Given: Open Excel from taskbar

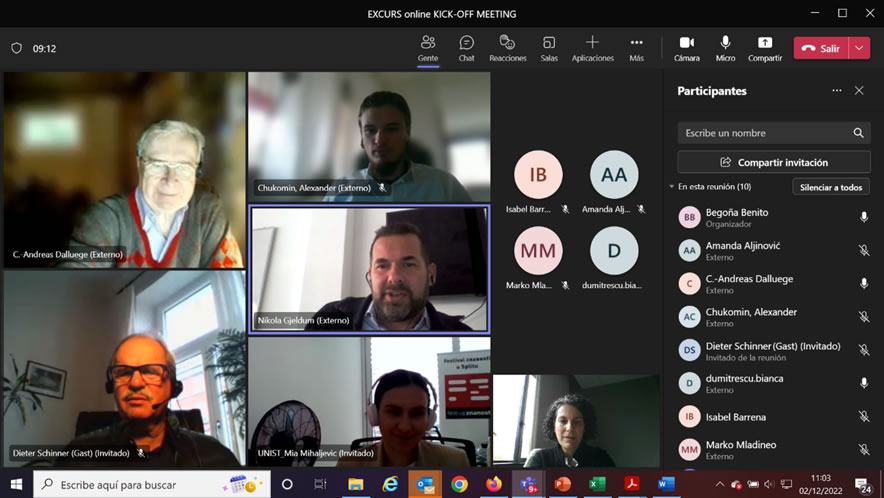Looking at the screenshot, I should (597, 484).
